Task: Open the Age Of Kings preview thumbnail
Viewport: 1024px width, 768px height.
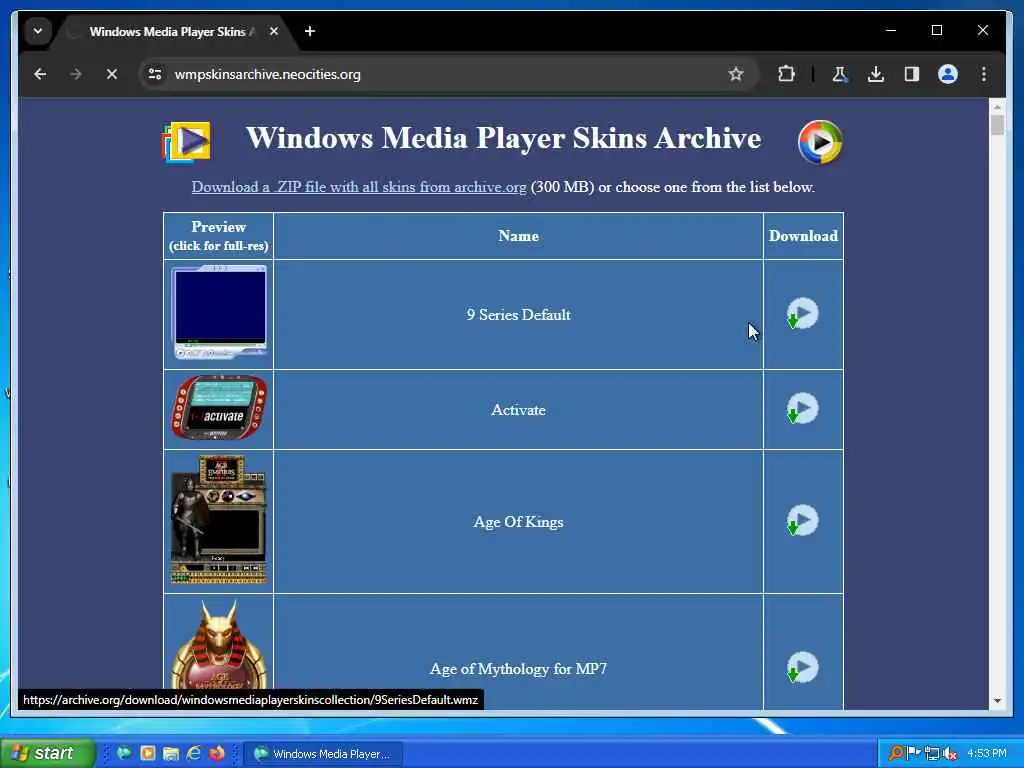Action: (219, 519)
